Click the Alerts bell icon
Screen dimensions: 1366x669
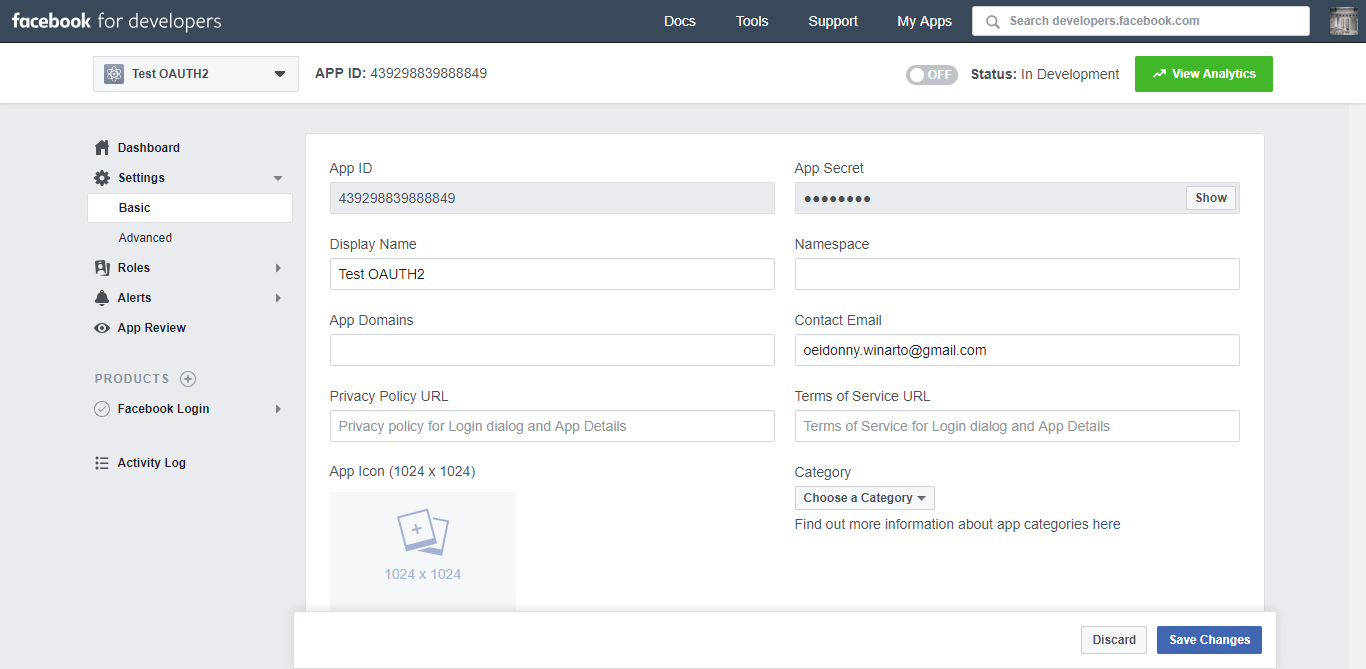[x=102, y=298]
